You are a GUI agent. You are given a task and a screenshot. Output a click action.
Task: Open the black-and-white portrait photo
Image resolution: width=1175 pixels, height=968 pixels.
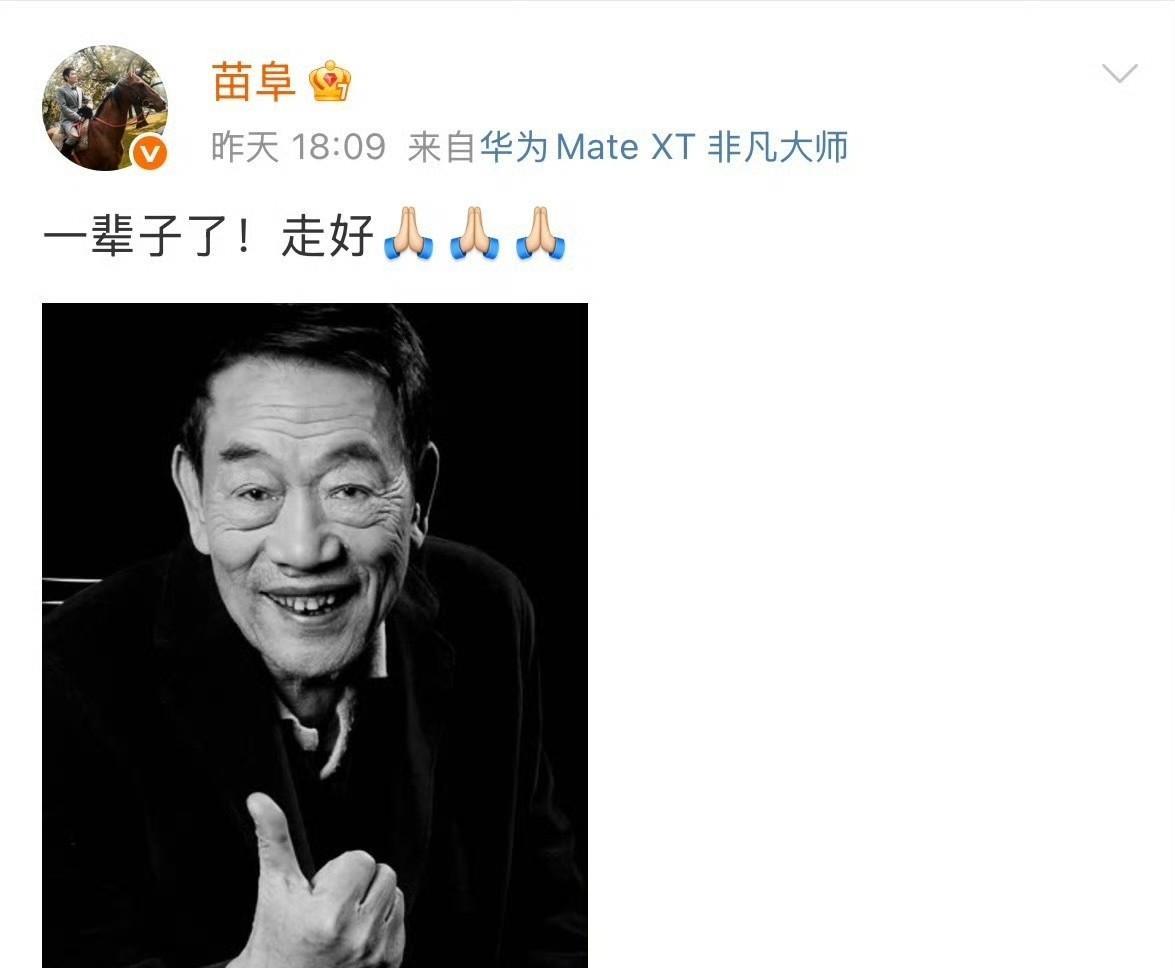click(x=315, y=635)
